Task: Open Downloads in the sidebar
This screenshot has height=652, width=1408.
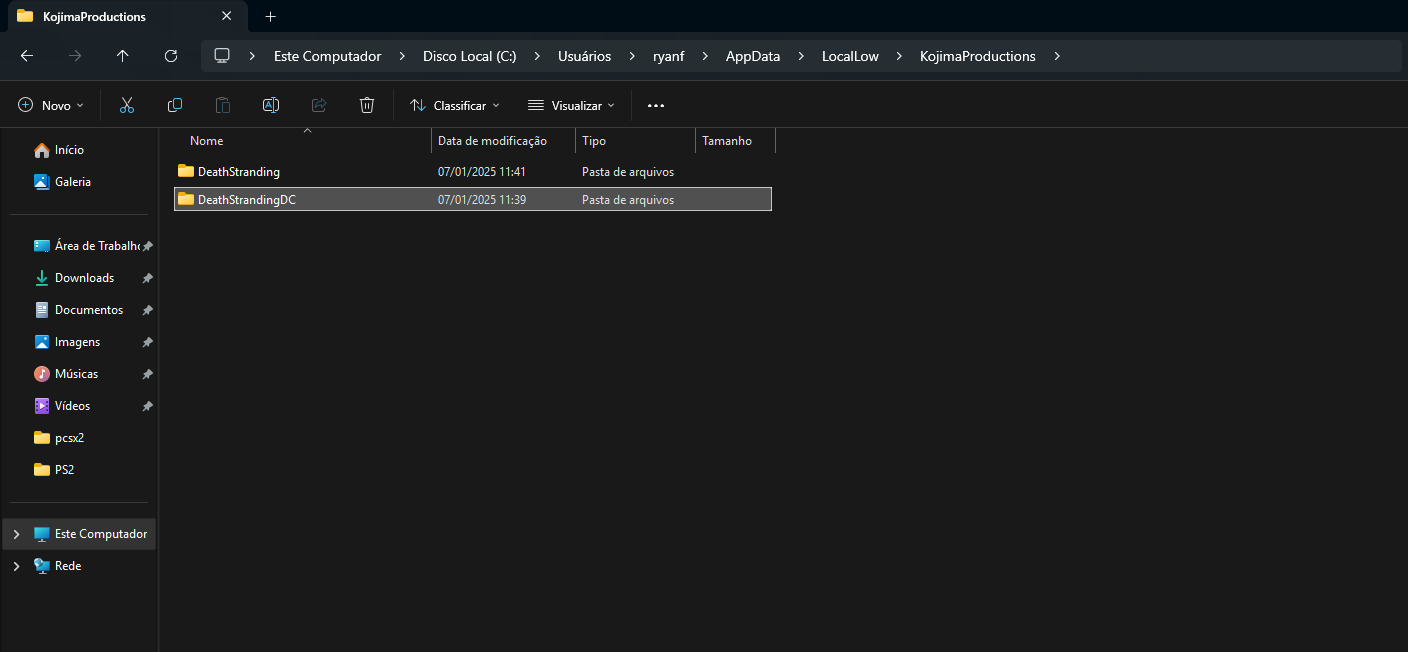Action: point(82,278)
